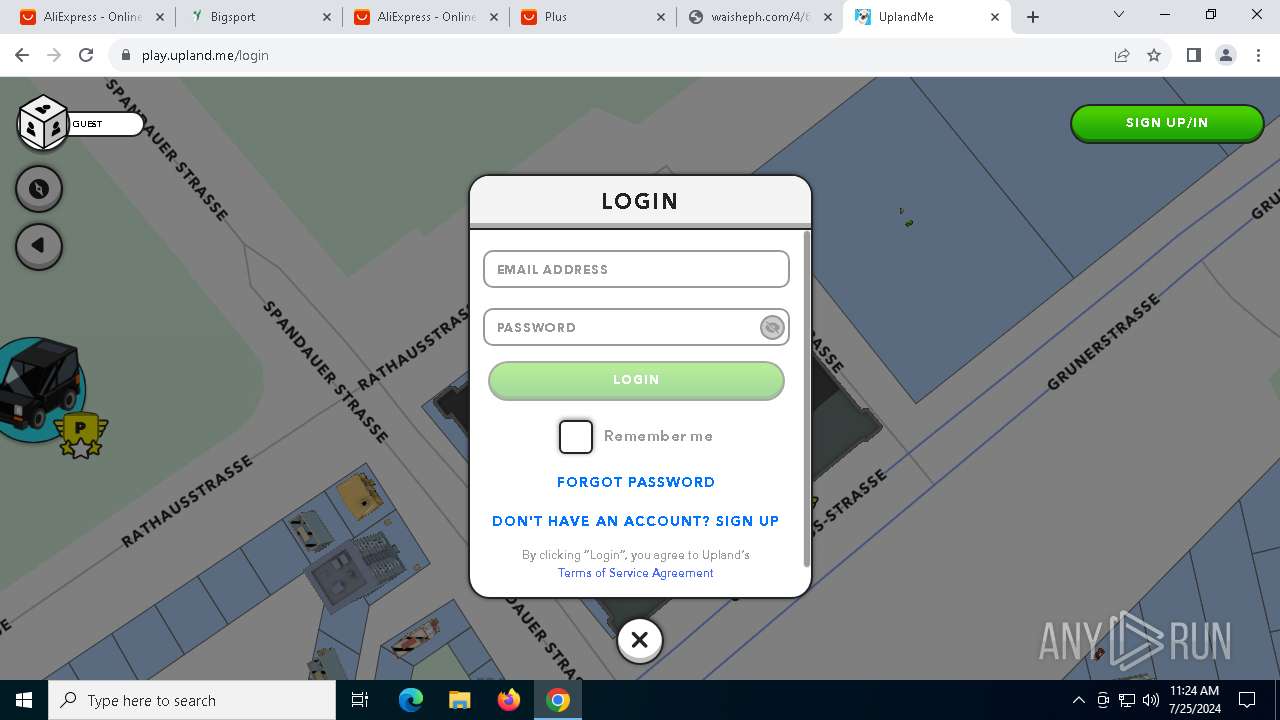Toggle the browser side panel
The height and width of the screenshot is (720, 1280).
(1194, 55)
